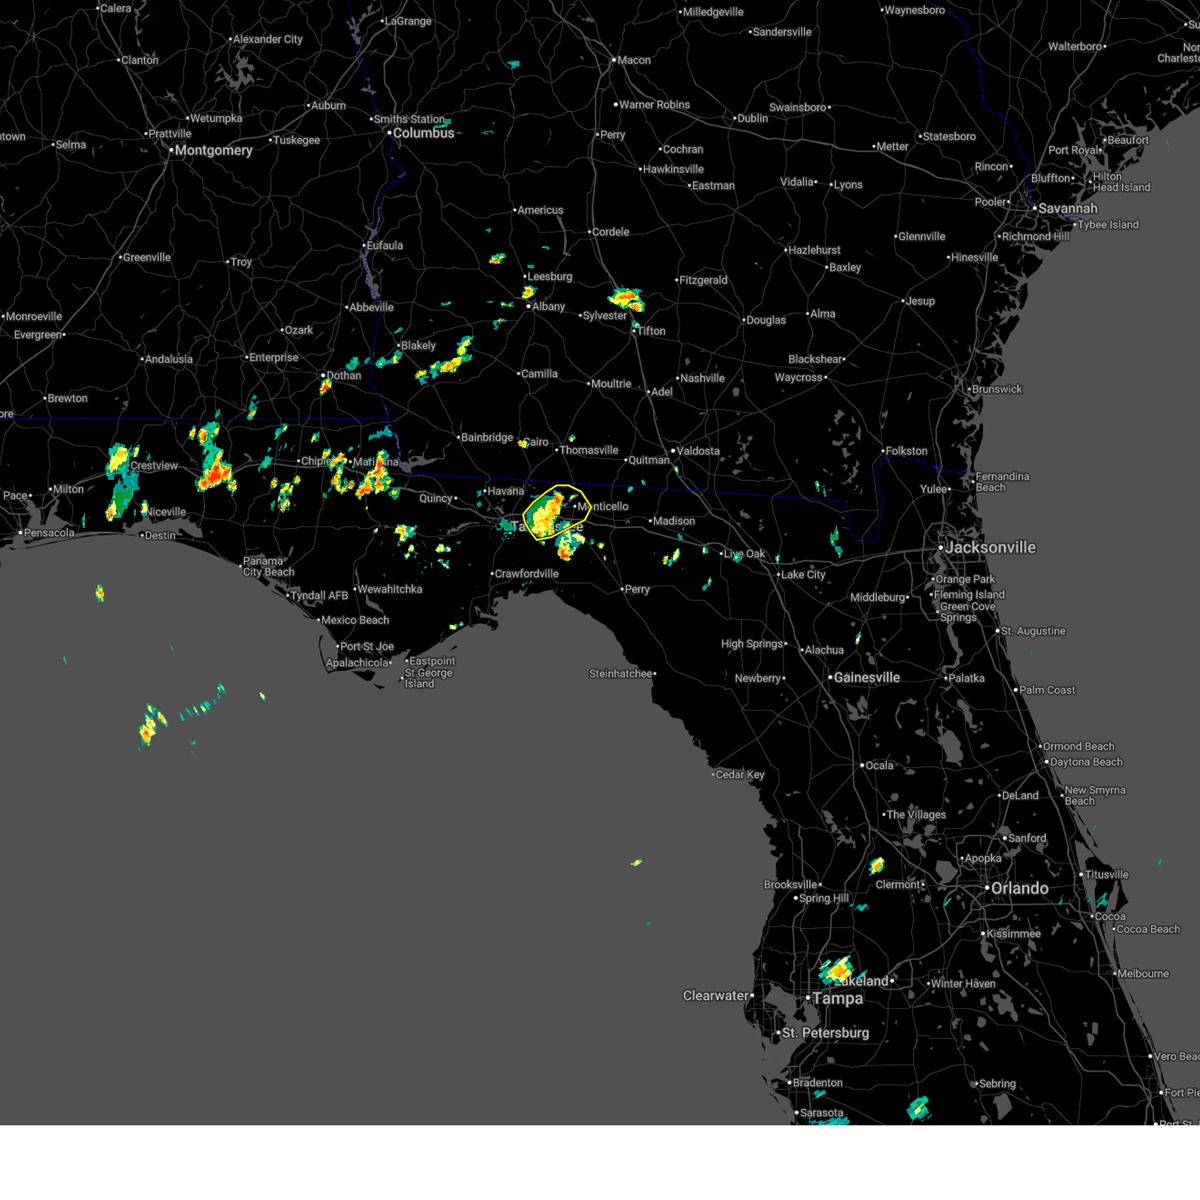Select the Perry label in Florida
Image resolution: width=1200 pixels, height=1200 pixels.
coord(637,589)
